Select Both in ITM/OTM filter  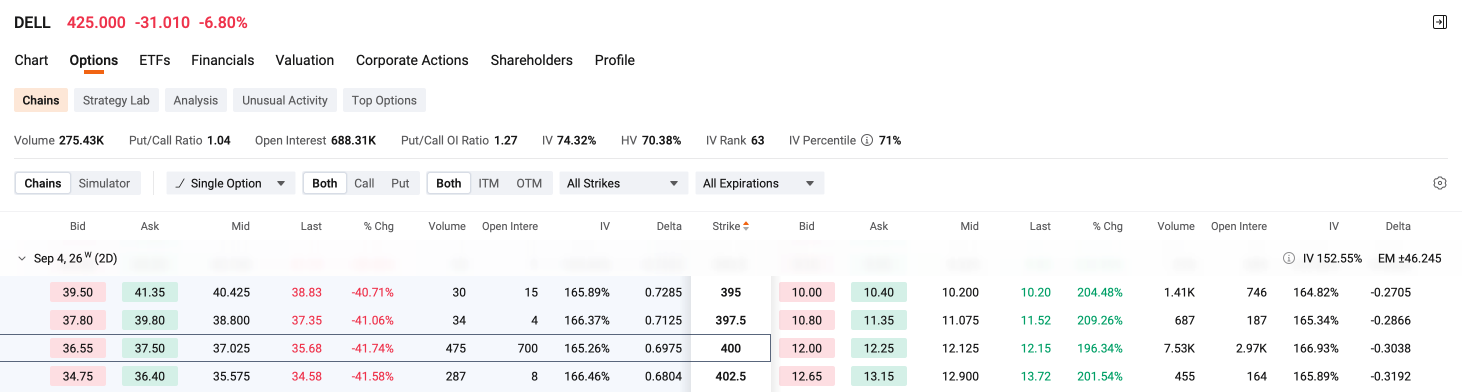449,183
